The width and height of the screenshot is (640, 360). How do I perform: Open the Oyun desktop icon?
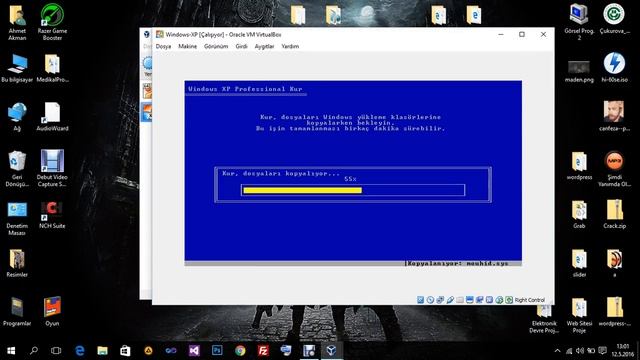(x=52, y=312)
